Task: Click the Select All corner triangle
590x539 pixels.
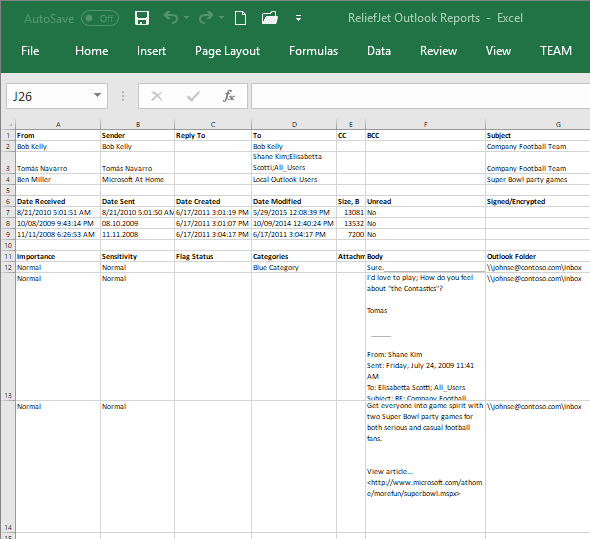Action: click(8, 124)
